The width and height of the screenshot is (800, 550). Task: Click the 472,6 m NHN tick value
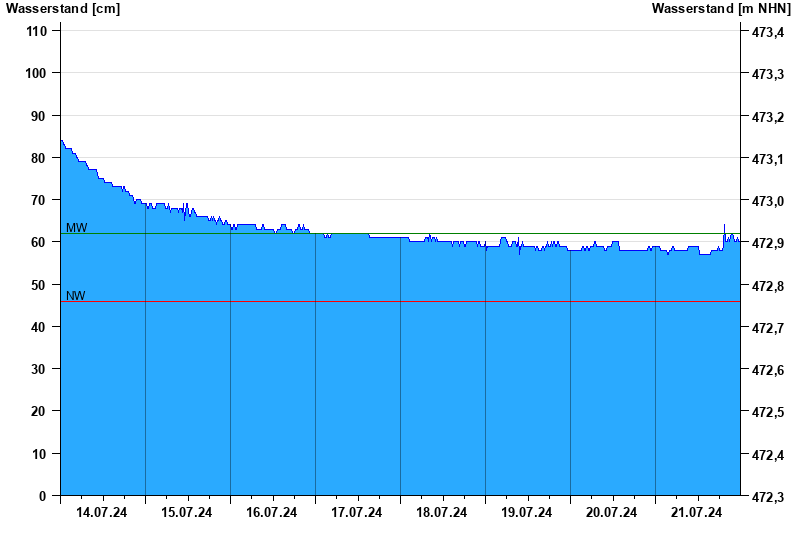768,370
